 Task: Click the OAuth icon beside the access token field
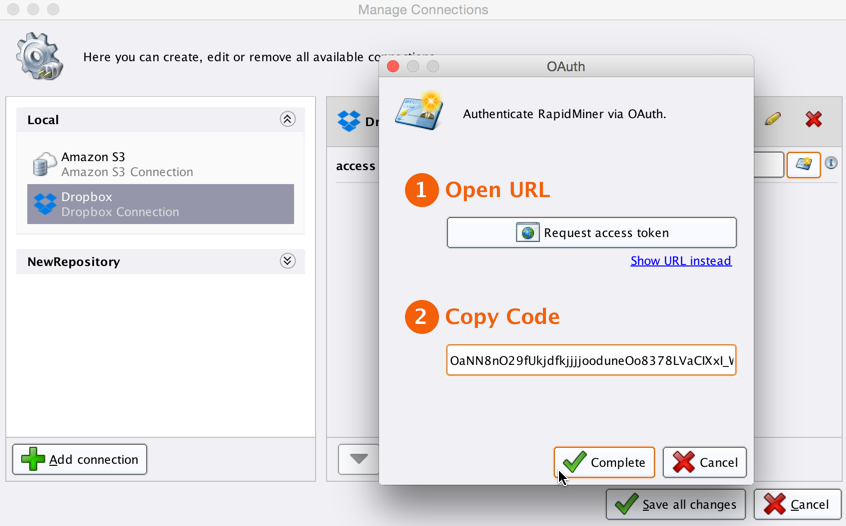[x=803, y=164]
